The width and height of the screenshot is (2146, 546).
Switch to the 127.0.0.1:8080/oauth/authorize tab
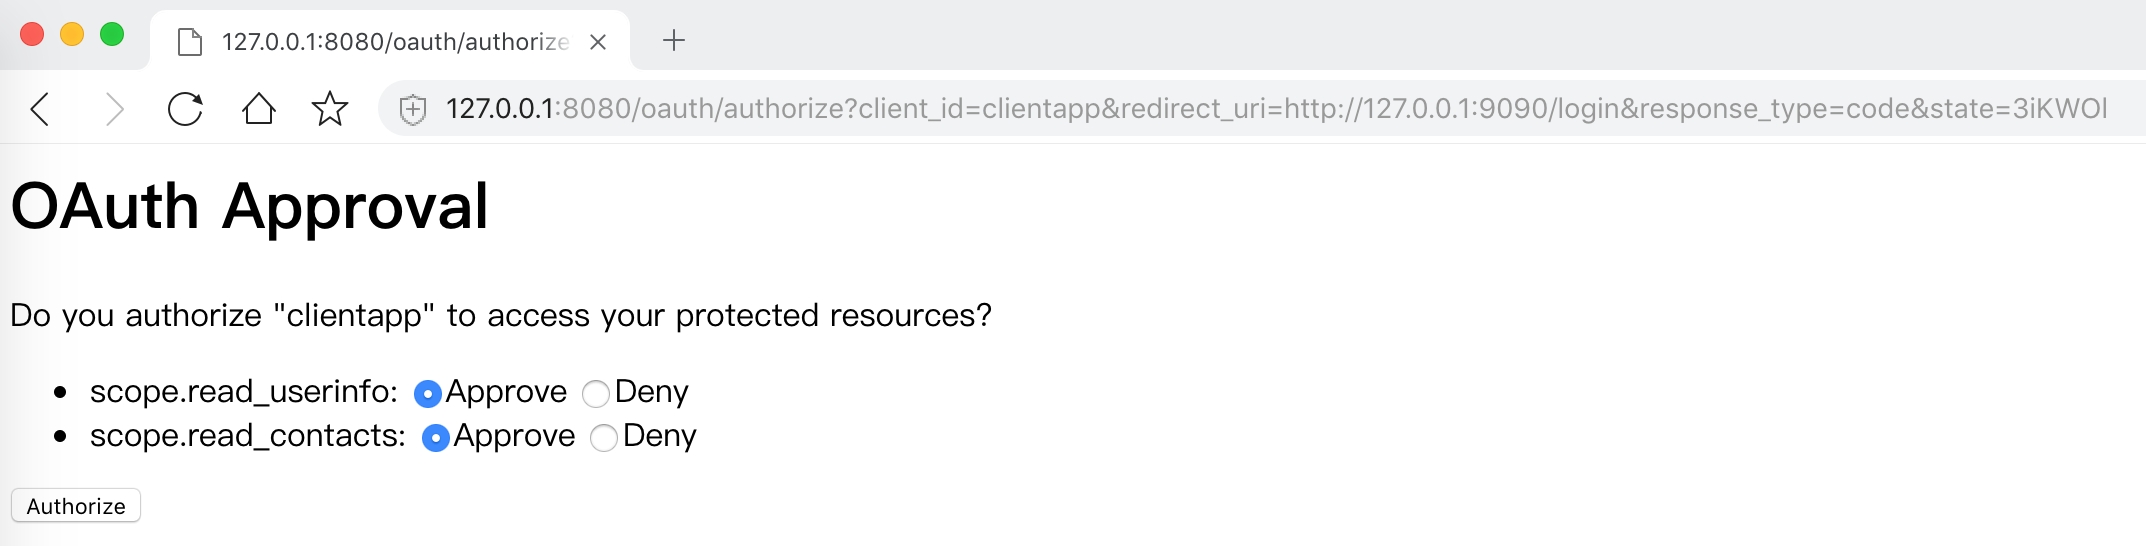click(394, 42)
